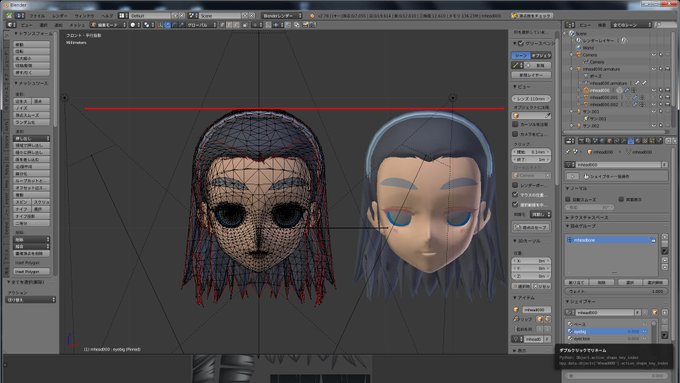Viewport: 680px width, 383px height.
Task: Click 割り当て vertex group button
Action: (577, 282)
